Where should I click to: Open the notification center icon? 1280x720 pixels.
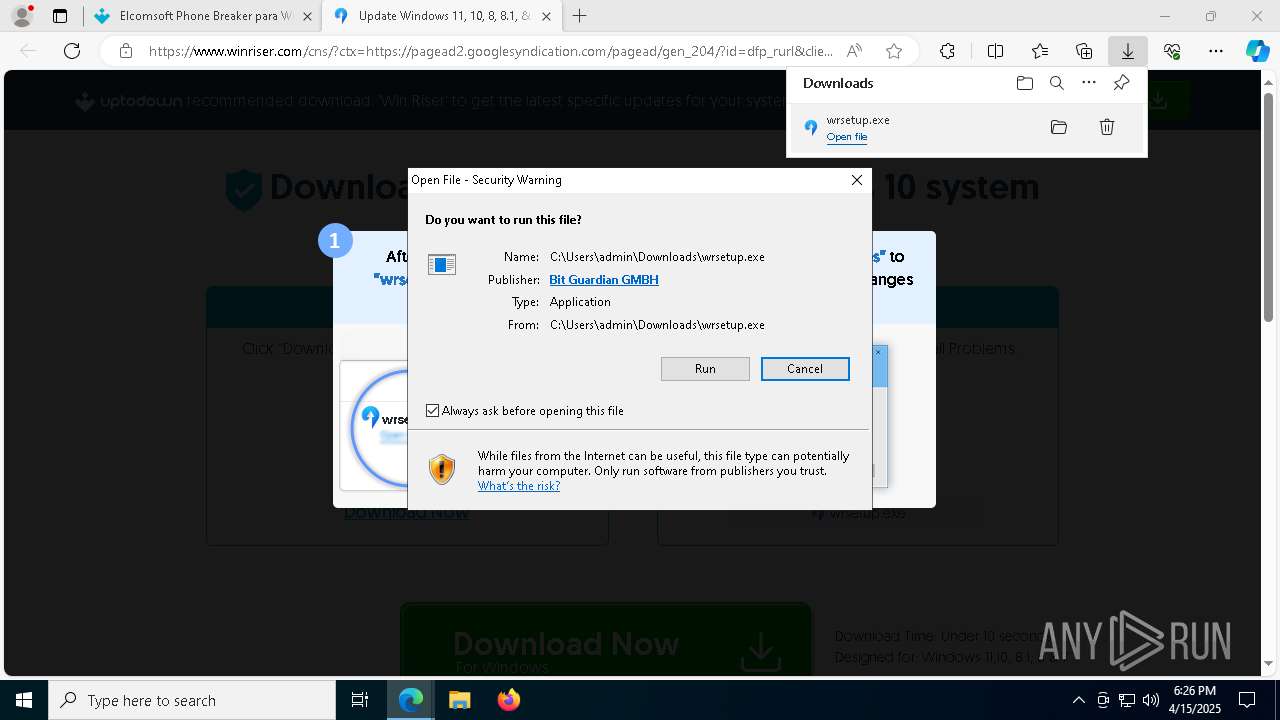(1247, 700)
